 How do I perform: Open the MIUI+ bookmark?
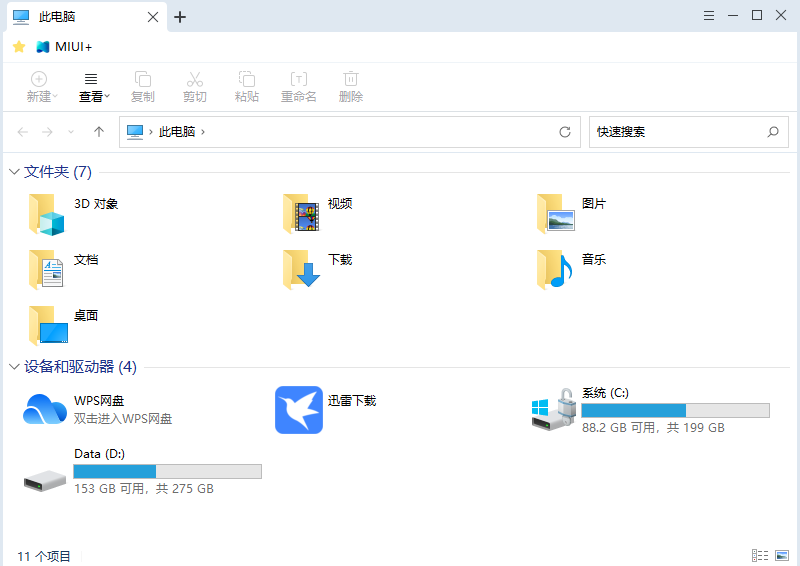click(x=64, y=47)
